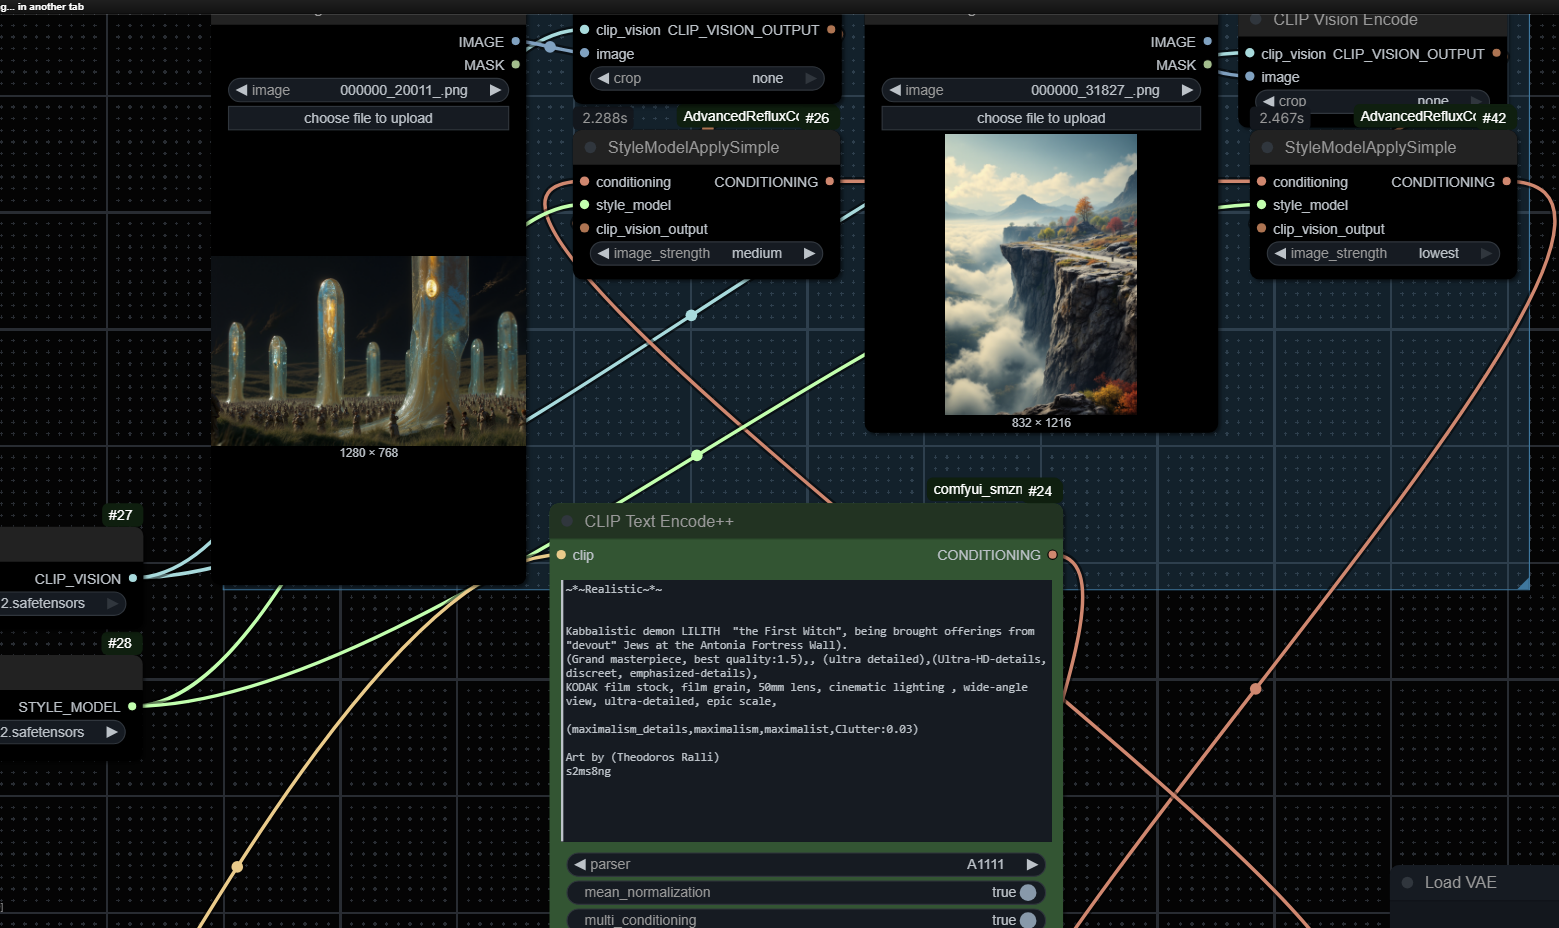Click the clip_vision_output input slot on StyleModelApplySimple #42
This screenshot has height=928, width=1559.
pyautogui.click(x=1262, y=229)
